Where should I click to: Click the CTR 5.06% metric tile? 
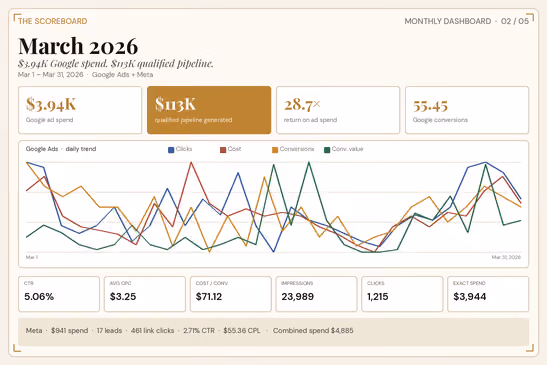pyautogui.click(x=59, y=294)
